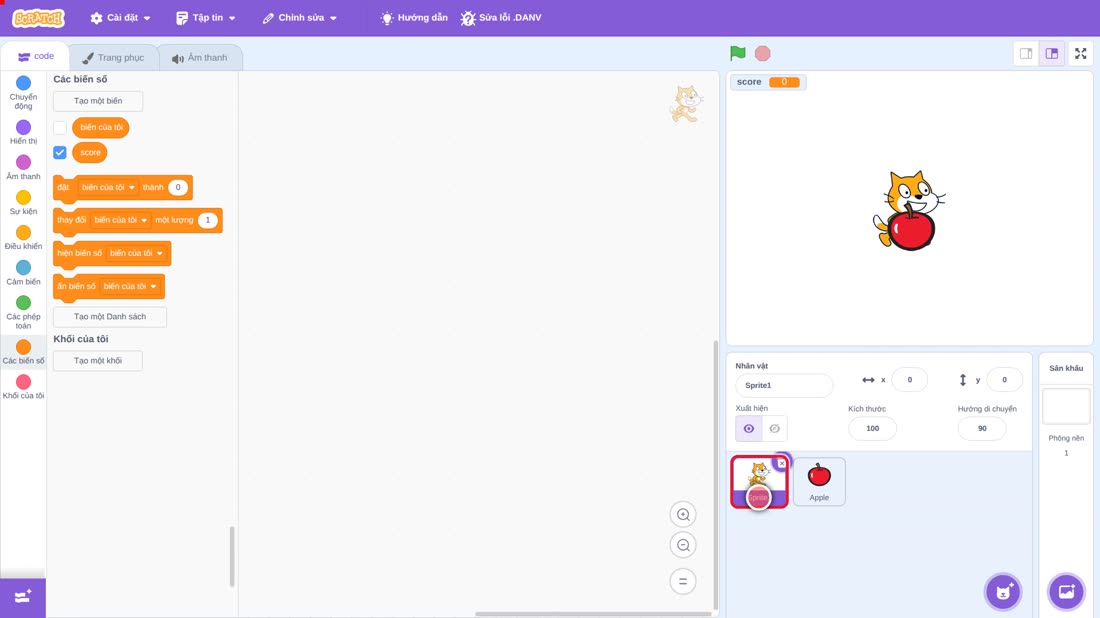Zoom out the code workspace

(683, 545)
